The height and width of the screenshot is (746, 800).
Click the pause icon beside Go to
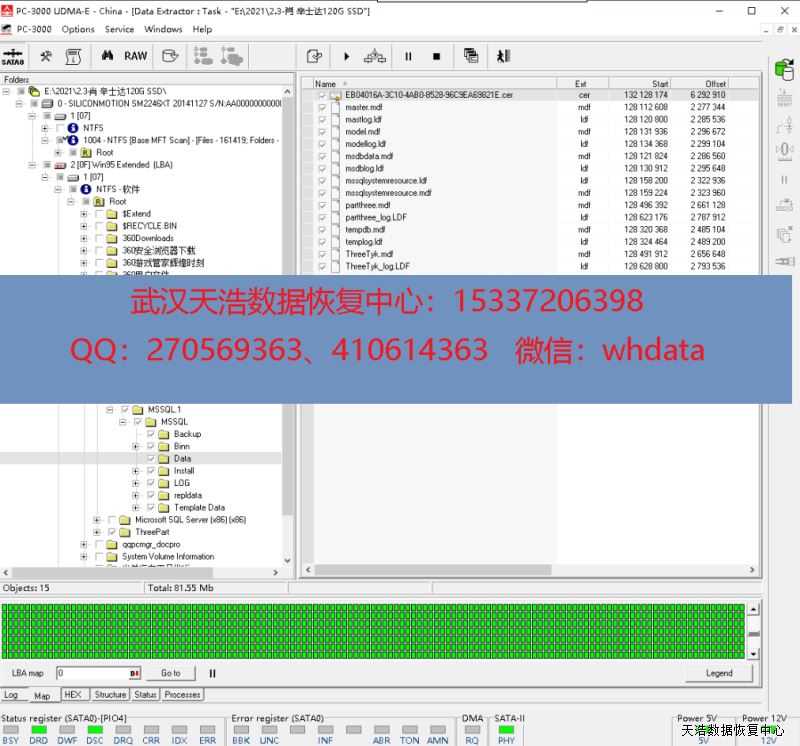(212, 674)
